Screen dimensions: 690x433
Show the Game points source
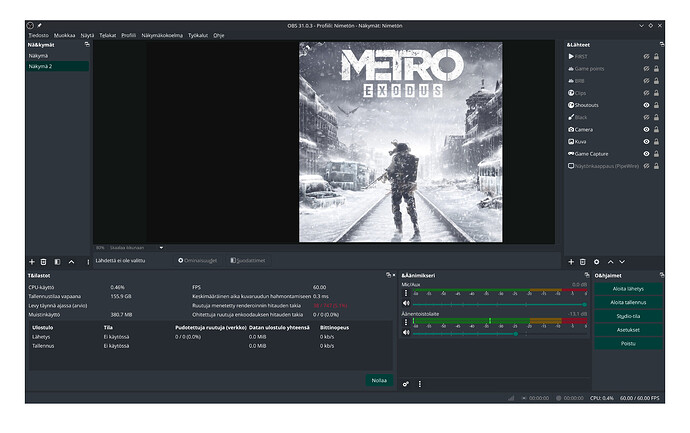coord(646,69)
